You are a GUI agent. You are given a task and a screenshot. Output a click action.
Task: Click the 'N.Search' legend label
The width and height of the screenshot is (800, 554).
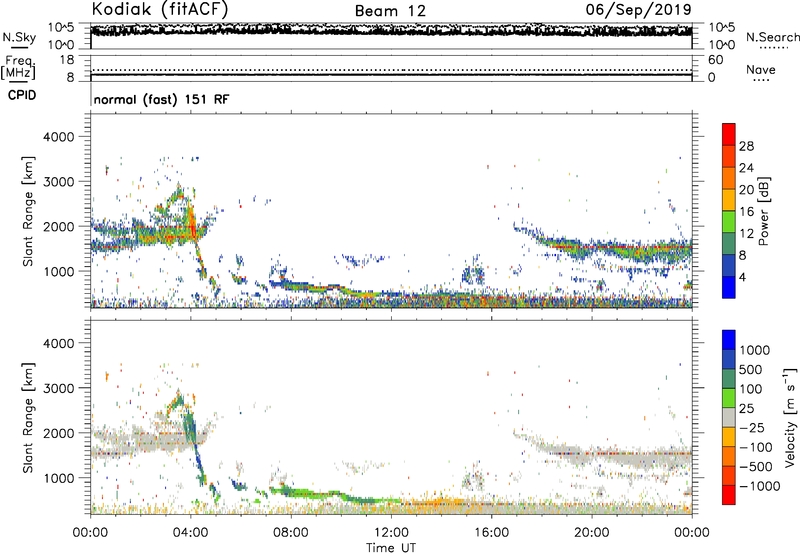(x=772, y=37)
